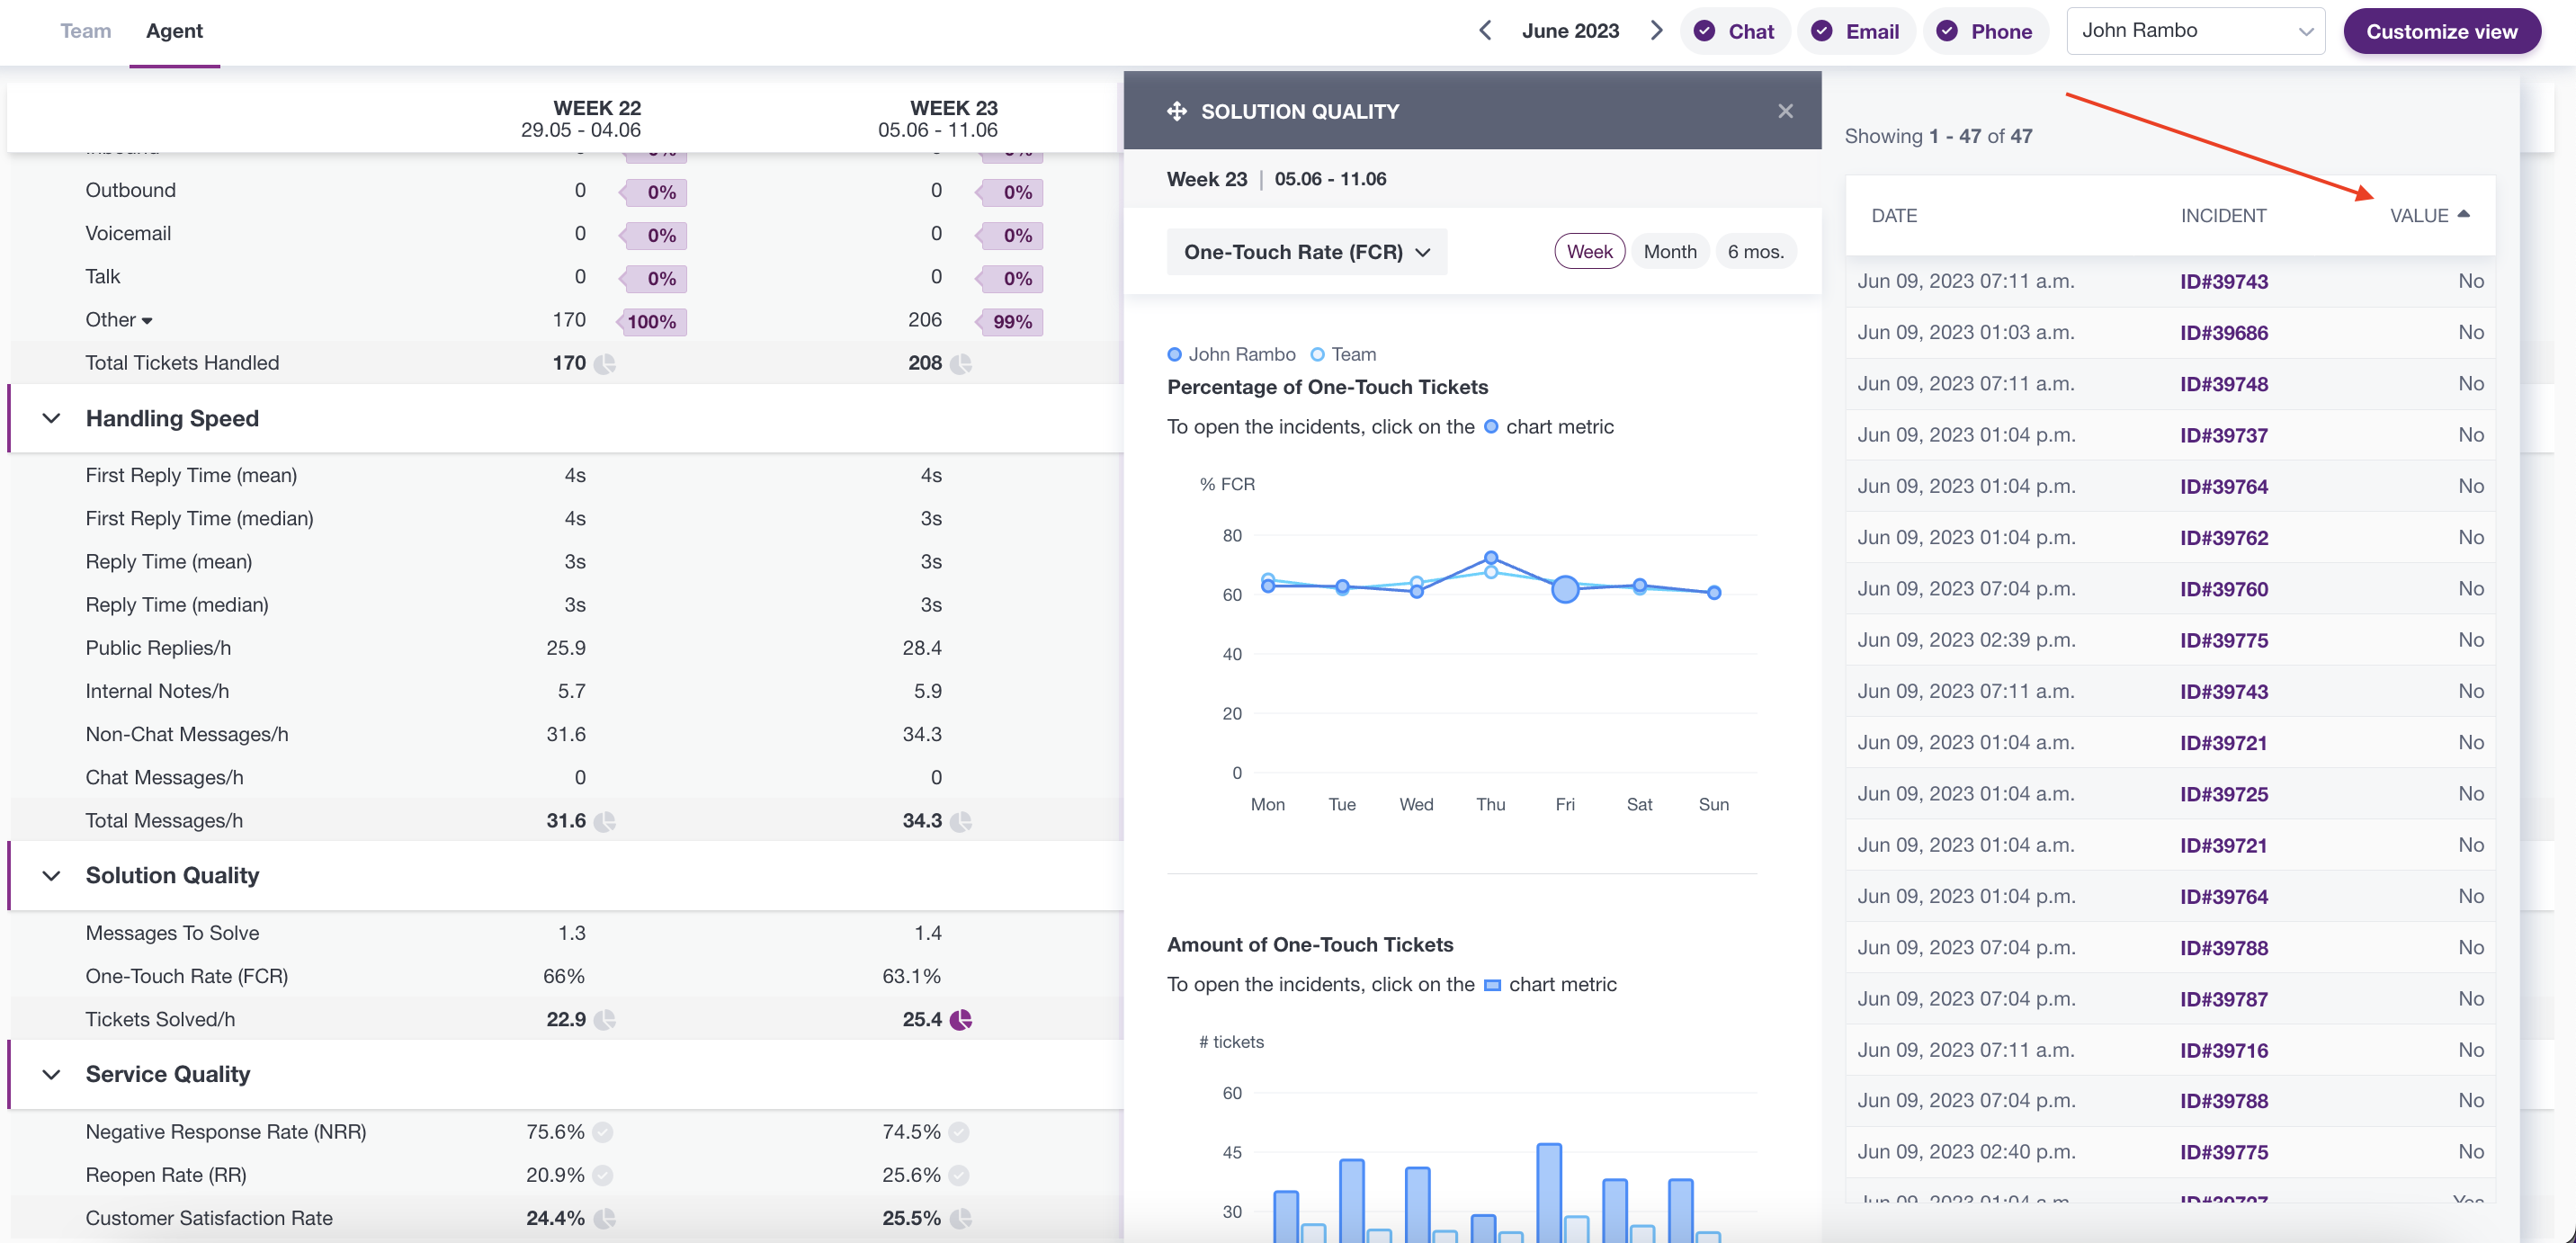Click Monday John Rambo point on FCR chart

(1267, 586)
